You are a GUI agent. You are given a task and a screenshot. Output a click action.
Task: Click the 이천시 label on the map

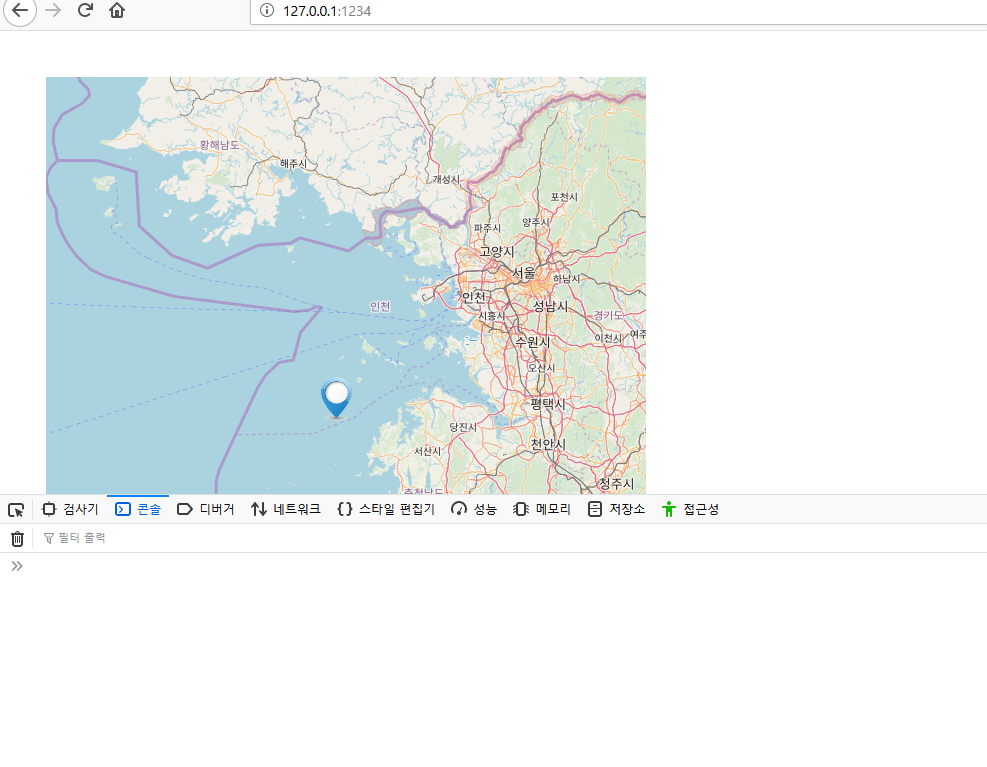coord(608,338)
